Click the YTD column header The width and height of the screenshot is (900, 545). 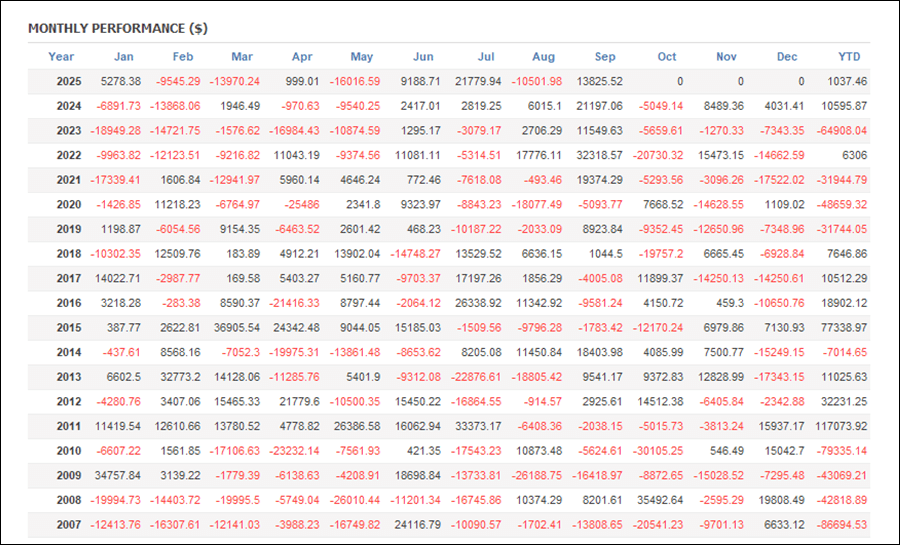click(850, 57)
